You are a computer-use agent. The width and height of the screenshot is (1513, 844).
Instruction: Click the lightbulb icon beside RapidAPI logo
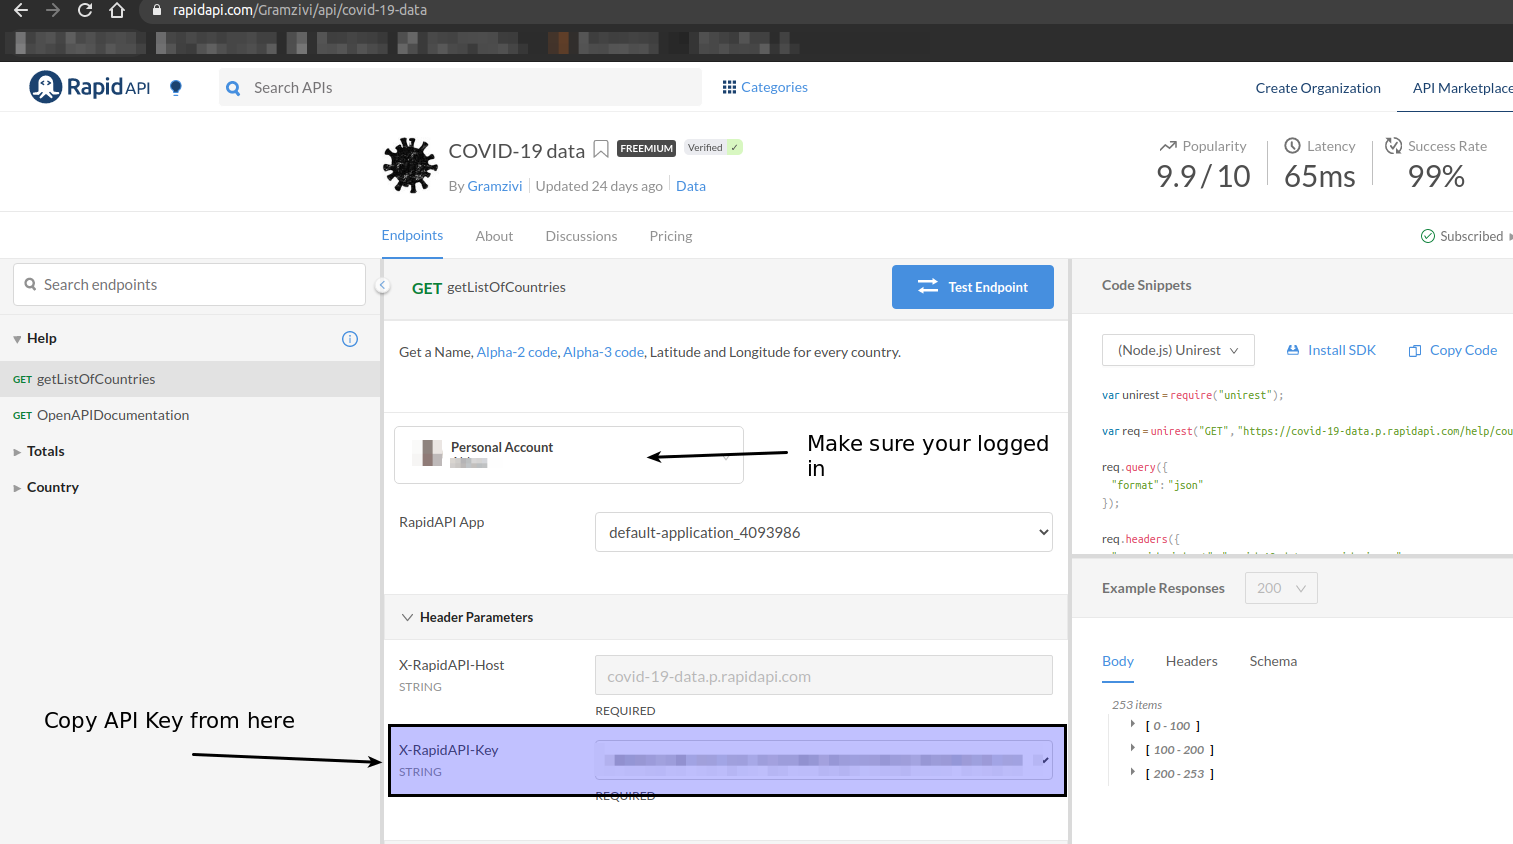(x=176, y=87)
